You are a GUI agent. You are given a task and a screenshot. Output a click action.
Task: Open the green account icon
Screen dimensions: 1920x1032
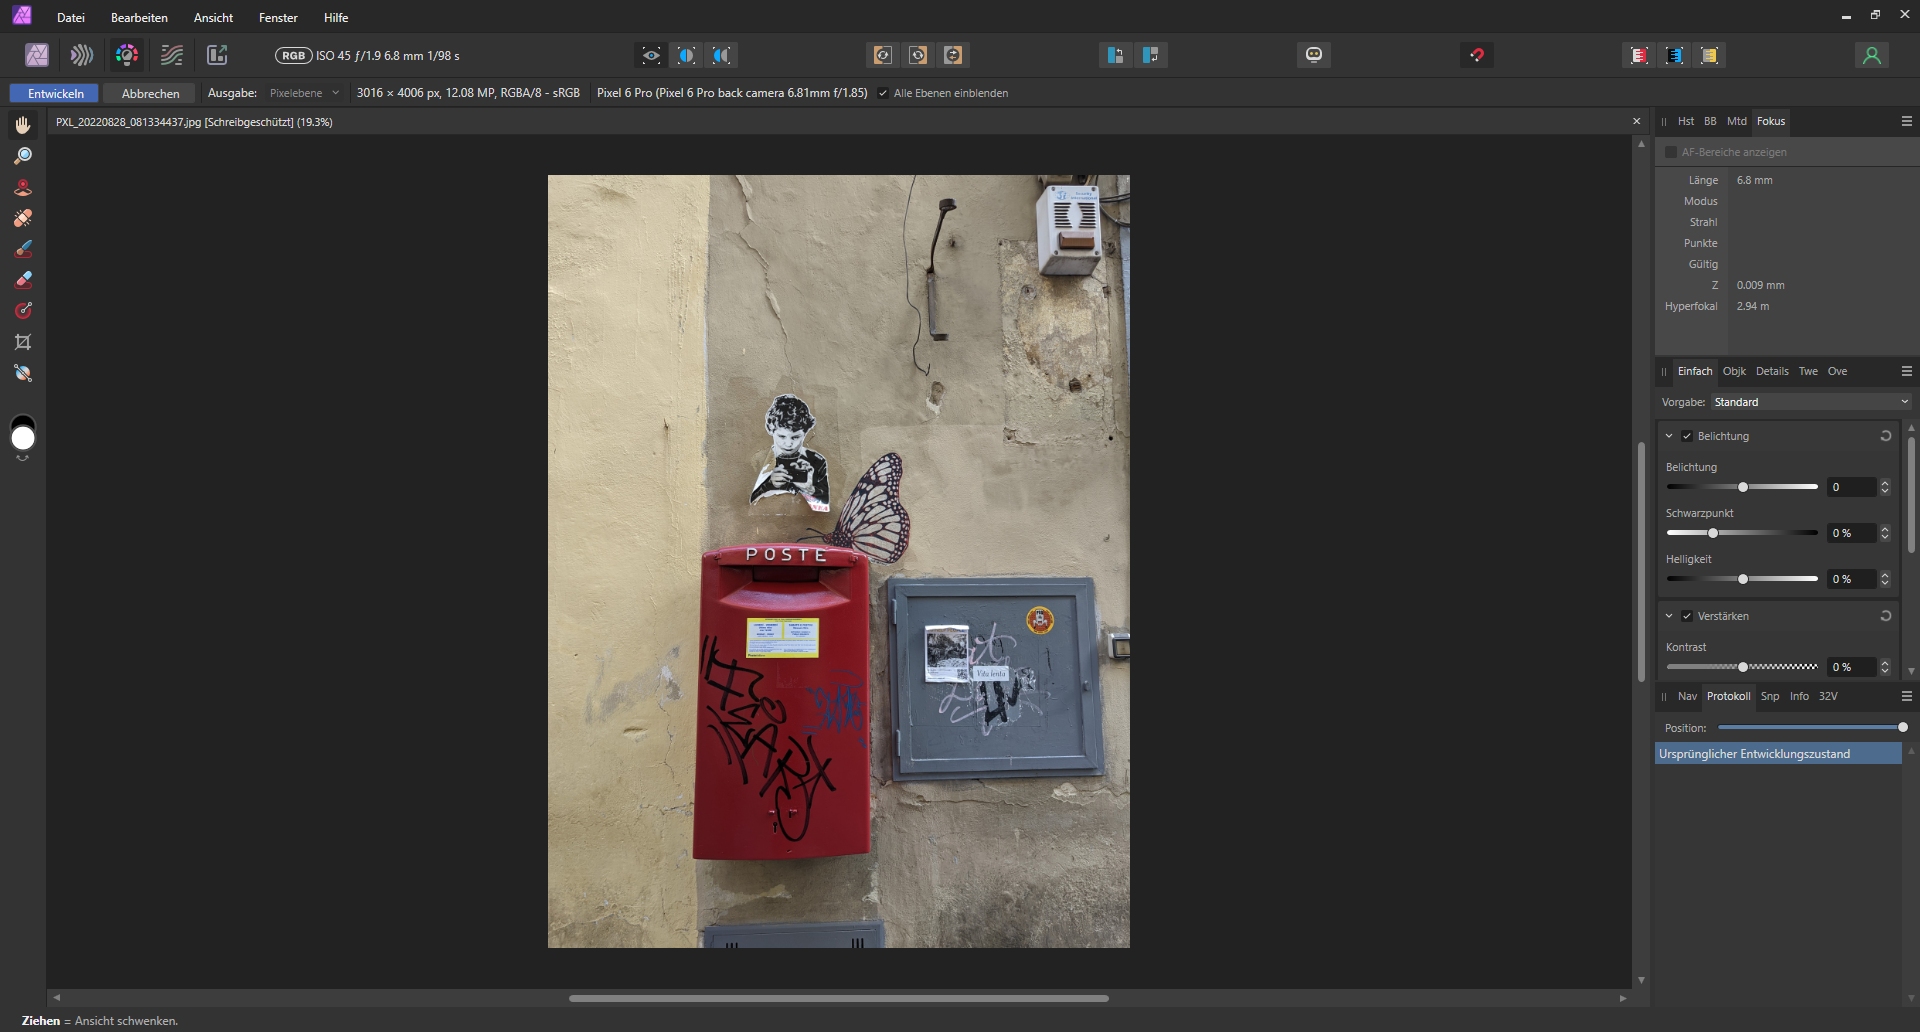[x=1872, y=55]
